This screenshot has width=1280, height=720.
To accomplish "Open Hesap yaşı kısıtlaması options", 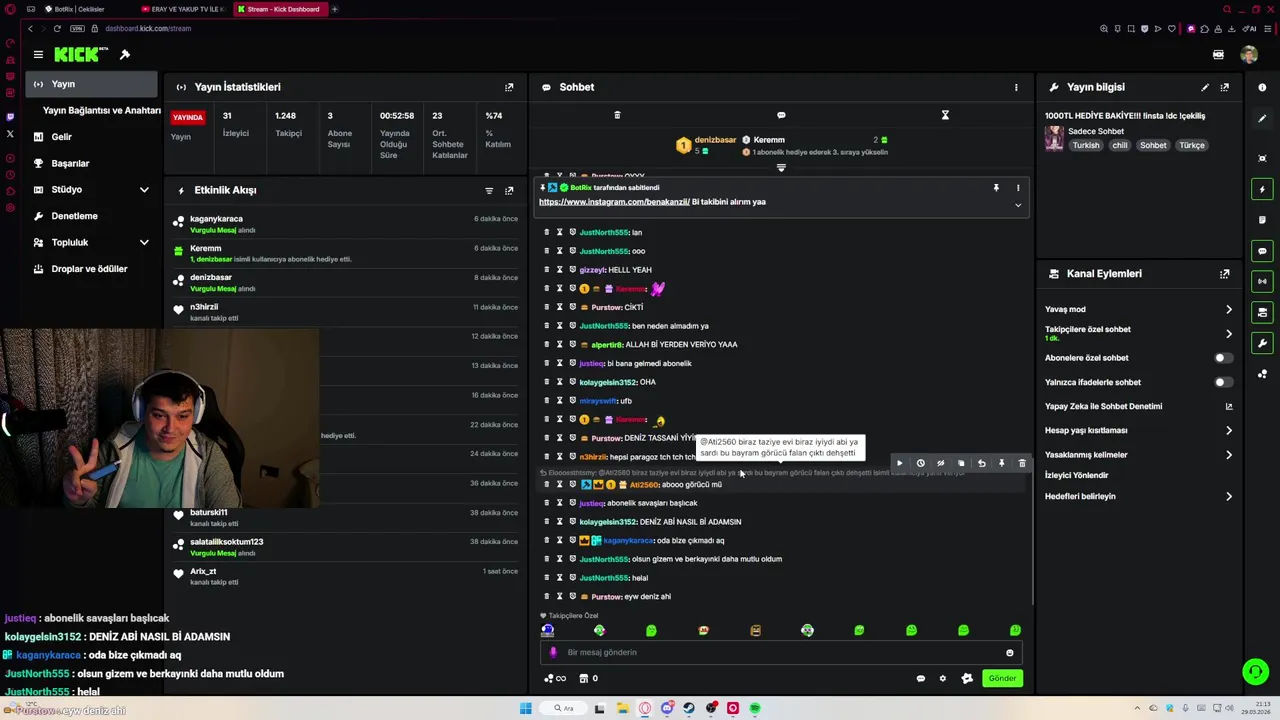I will click(1229, 431).
